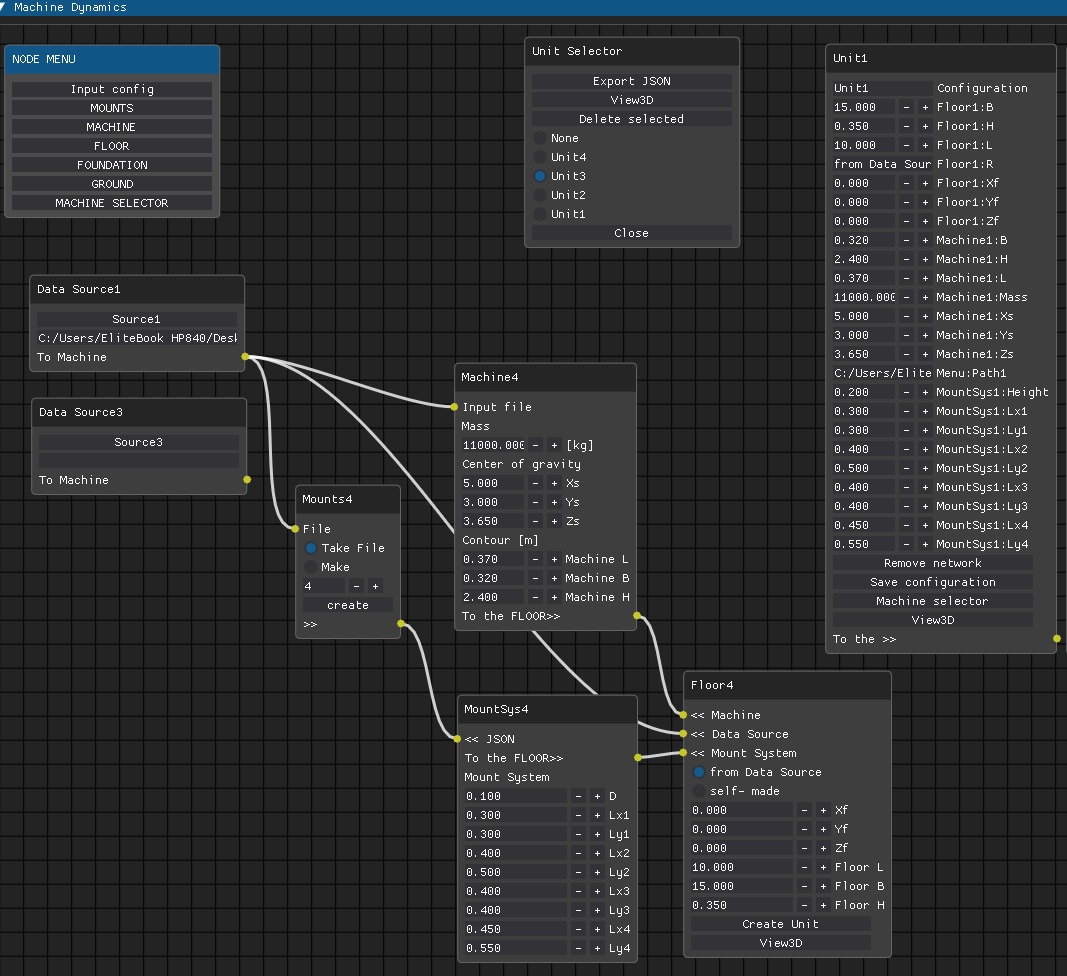Screen dimensions: 1067x976
Task: Edit Machine1:Mass field in Unit1
Action: point(864,297)
